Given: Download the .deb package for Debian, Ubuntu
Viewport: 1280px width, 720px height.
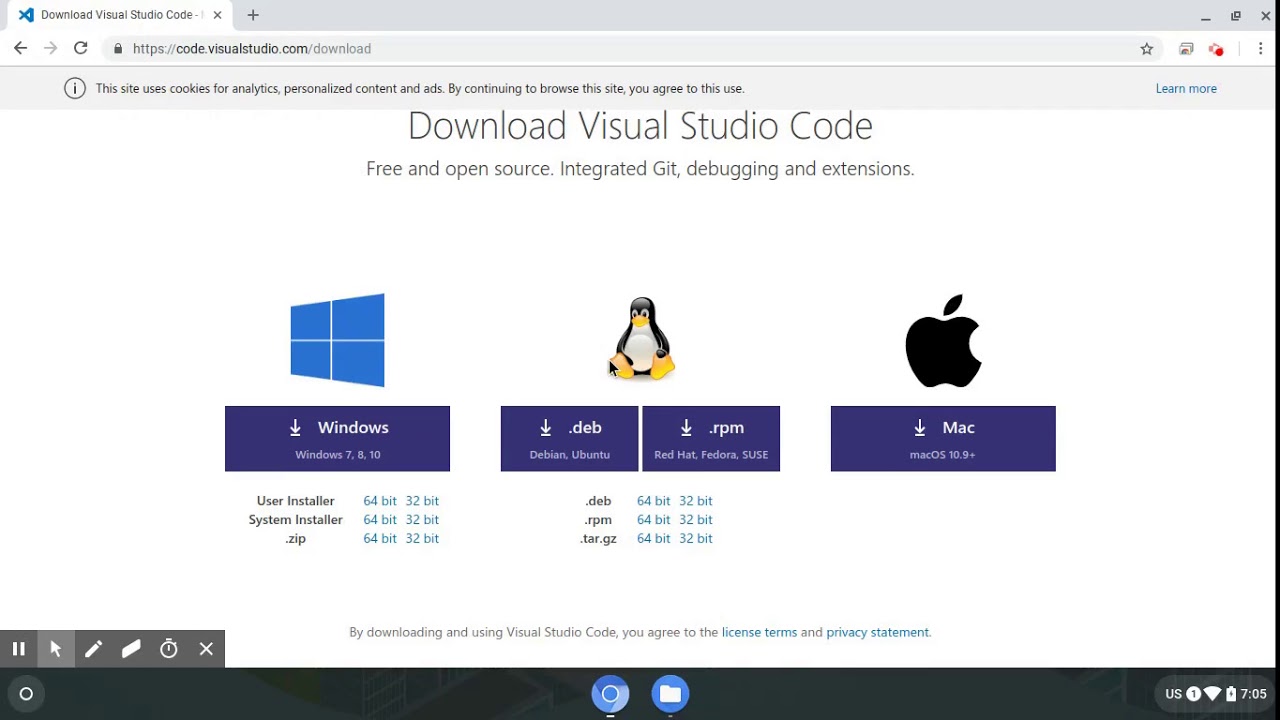Looking at the screenshot, I should tap(569, 439).
